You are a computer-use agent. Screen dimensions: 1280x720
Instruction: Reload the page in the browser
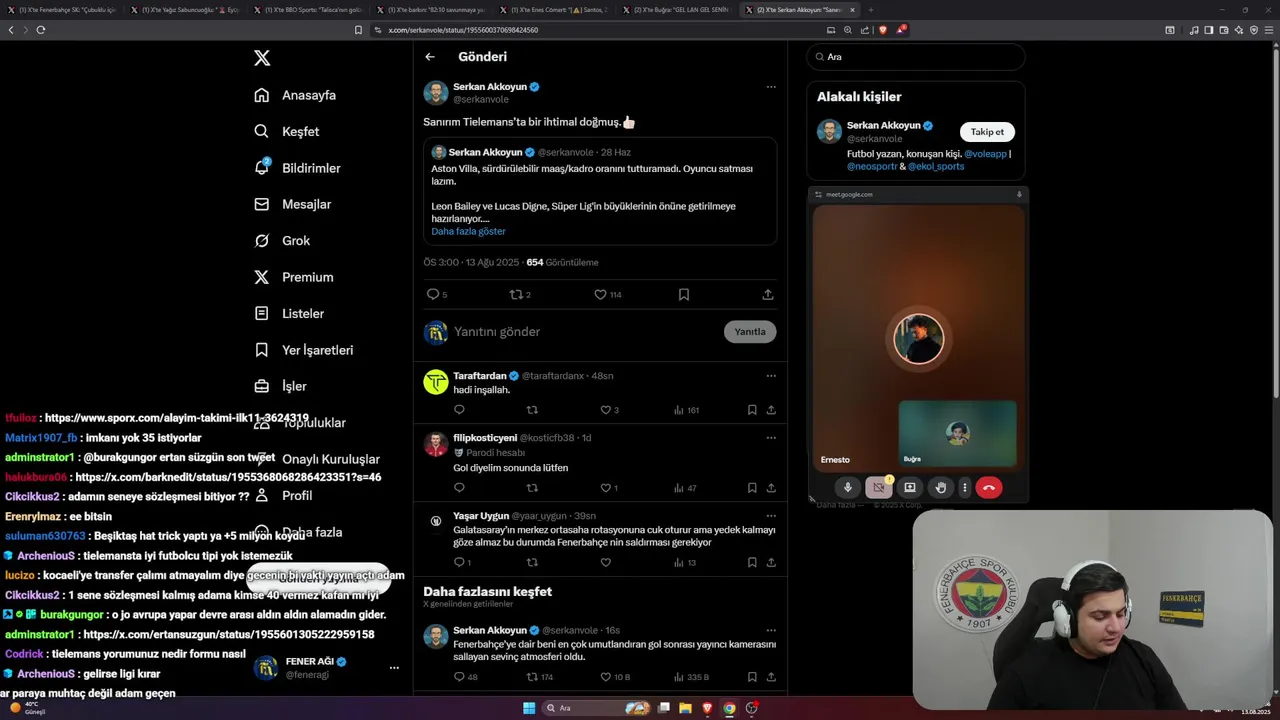[x=41, y=30]
